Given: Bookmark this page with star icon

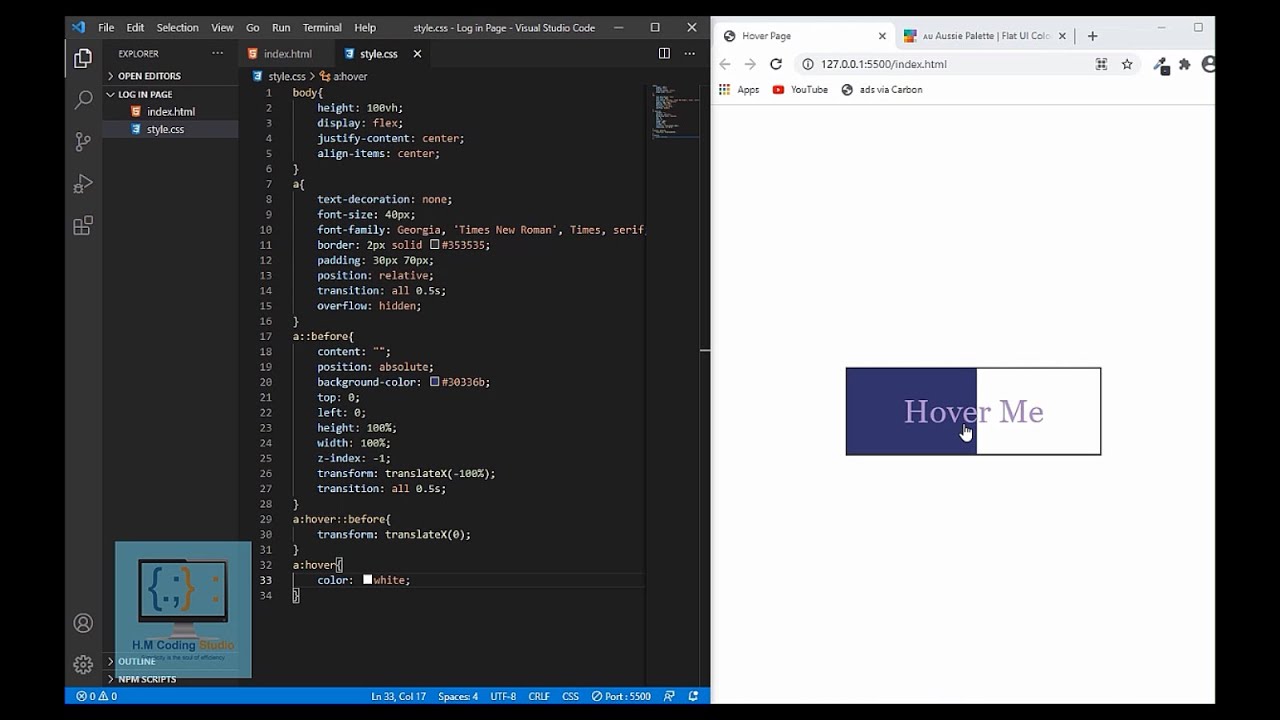Looking at the screenshot, I should (1127, 64).
